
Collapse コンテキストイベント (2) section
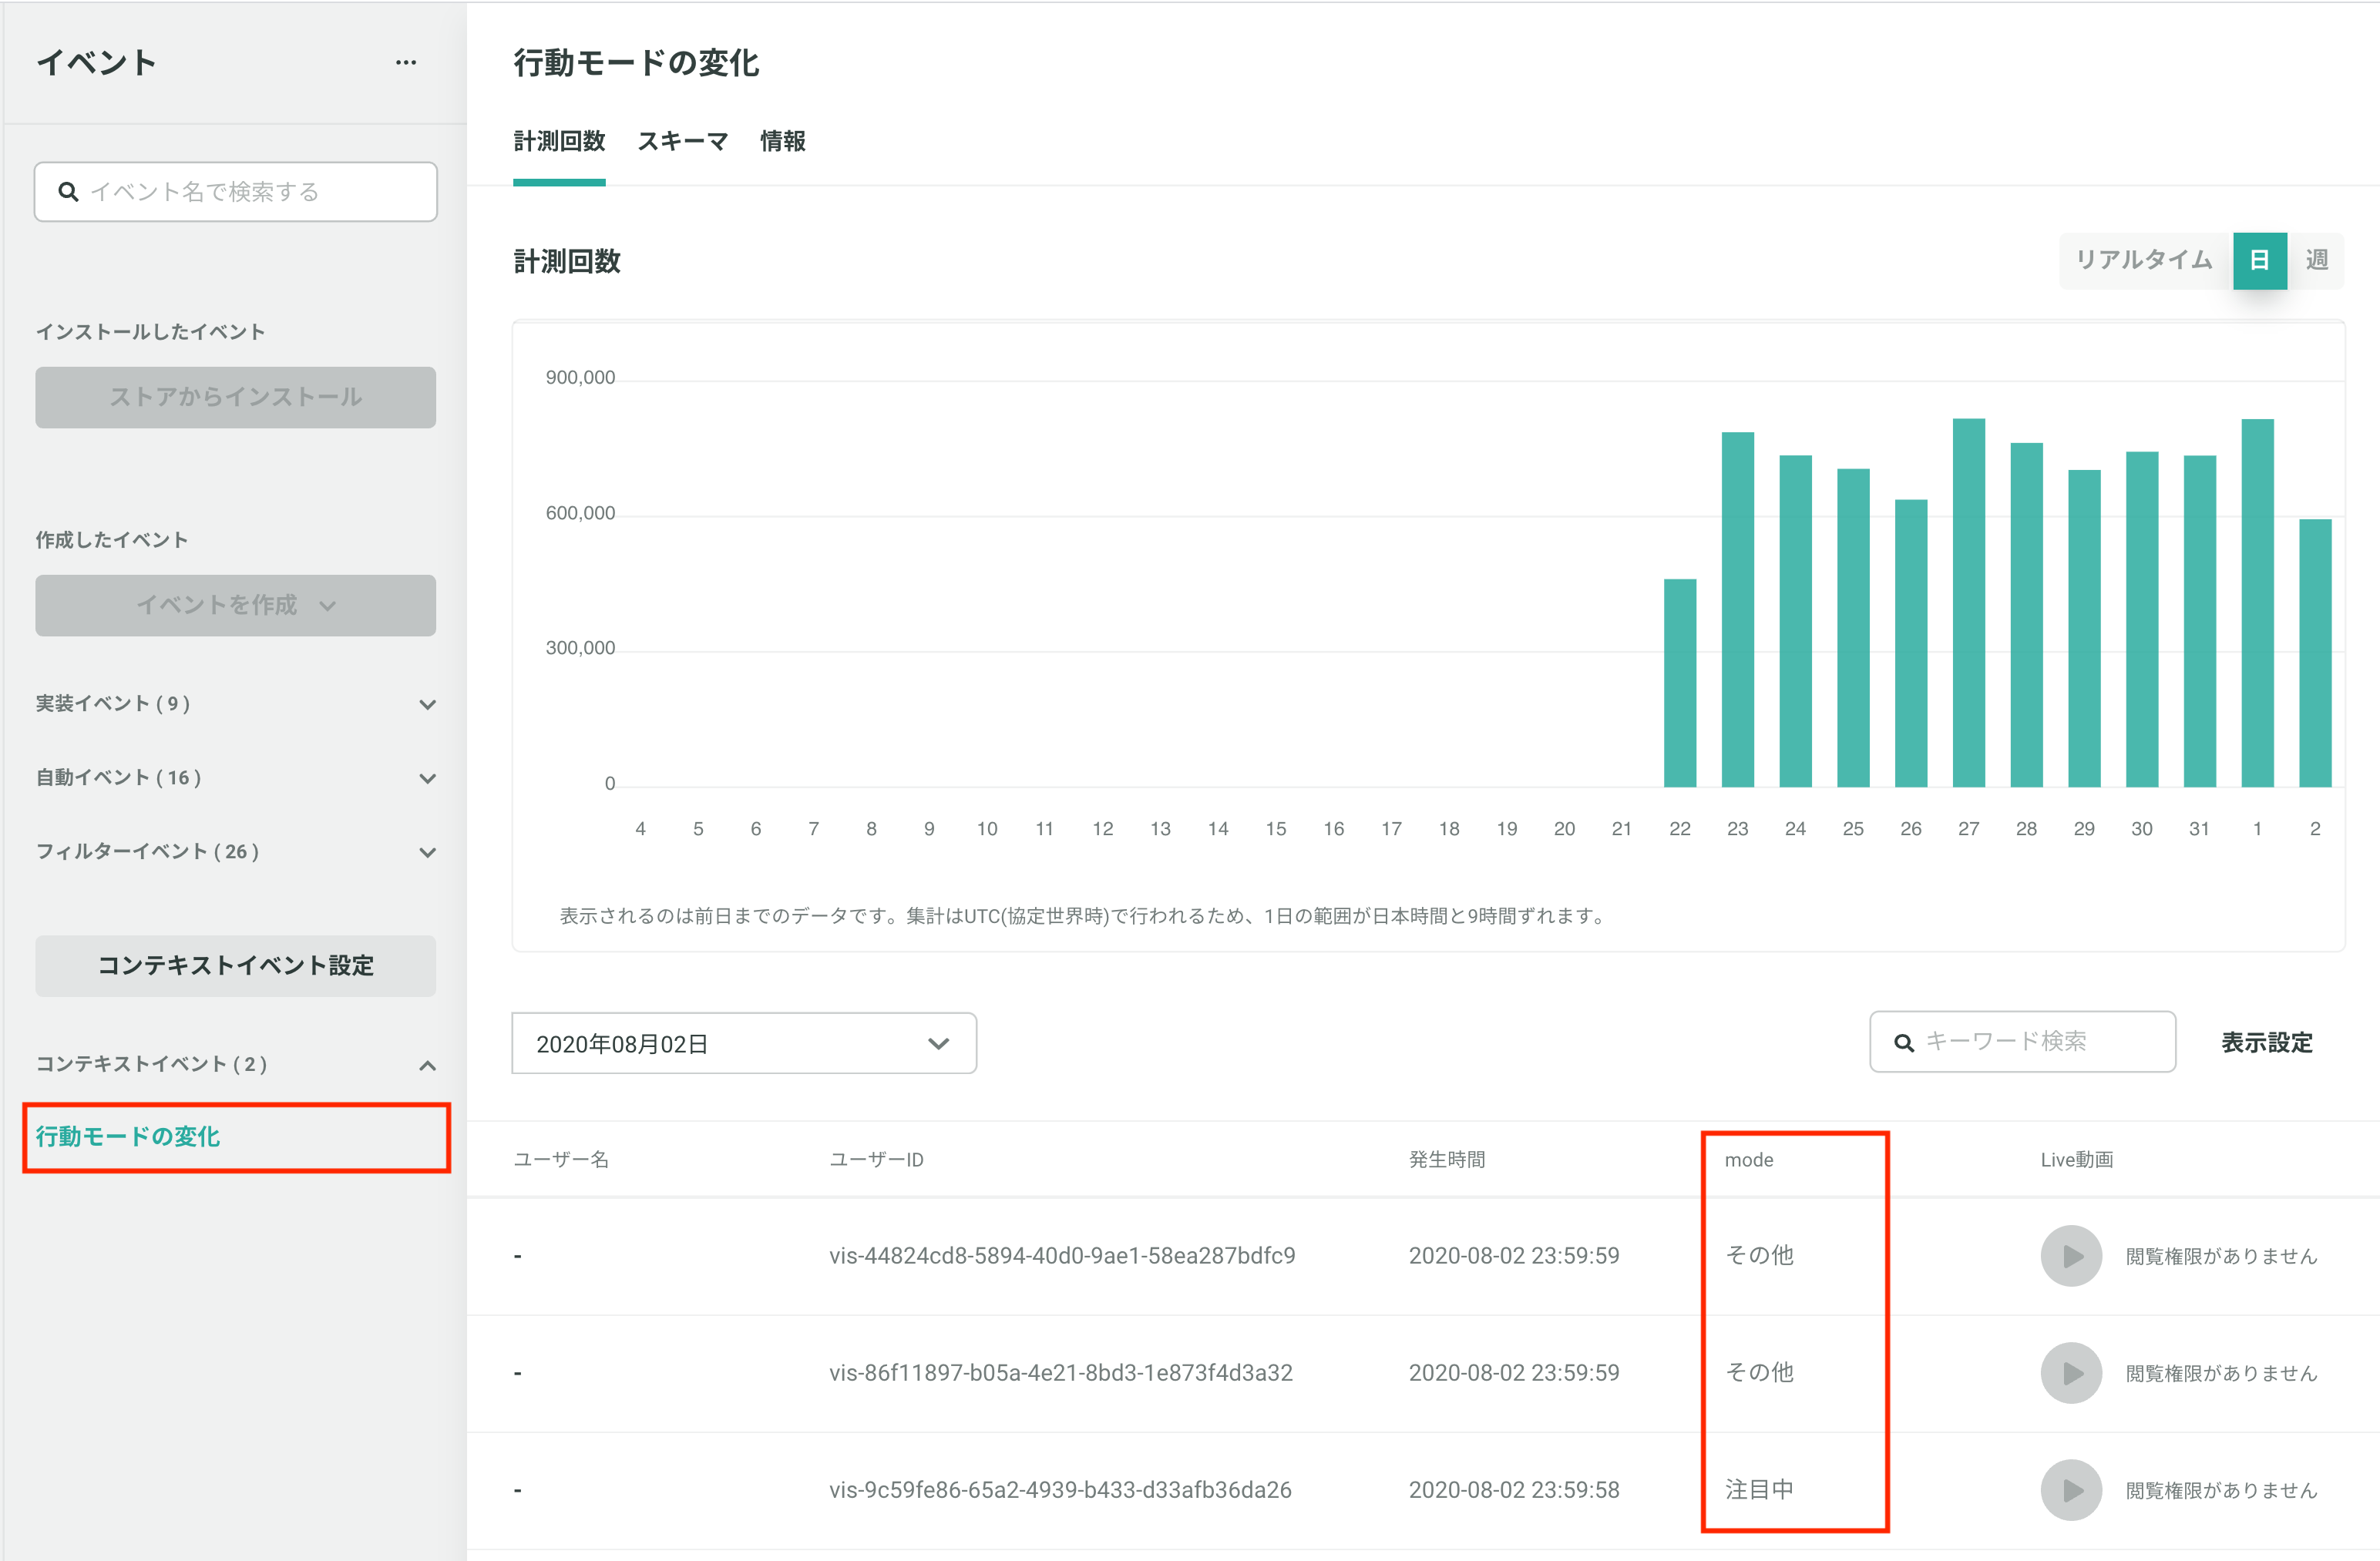[x=236, y=1064]
